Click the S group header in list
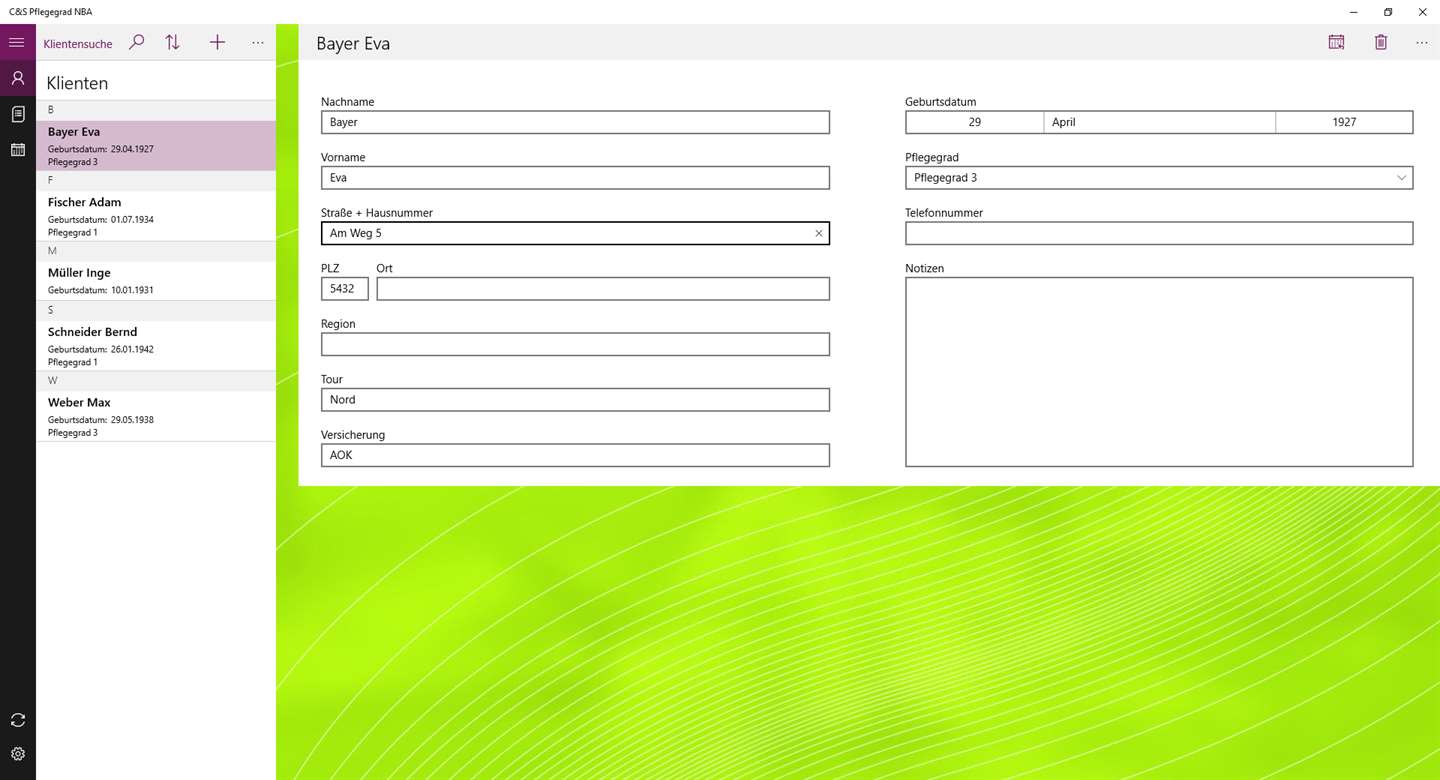 click(156, 310)
